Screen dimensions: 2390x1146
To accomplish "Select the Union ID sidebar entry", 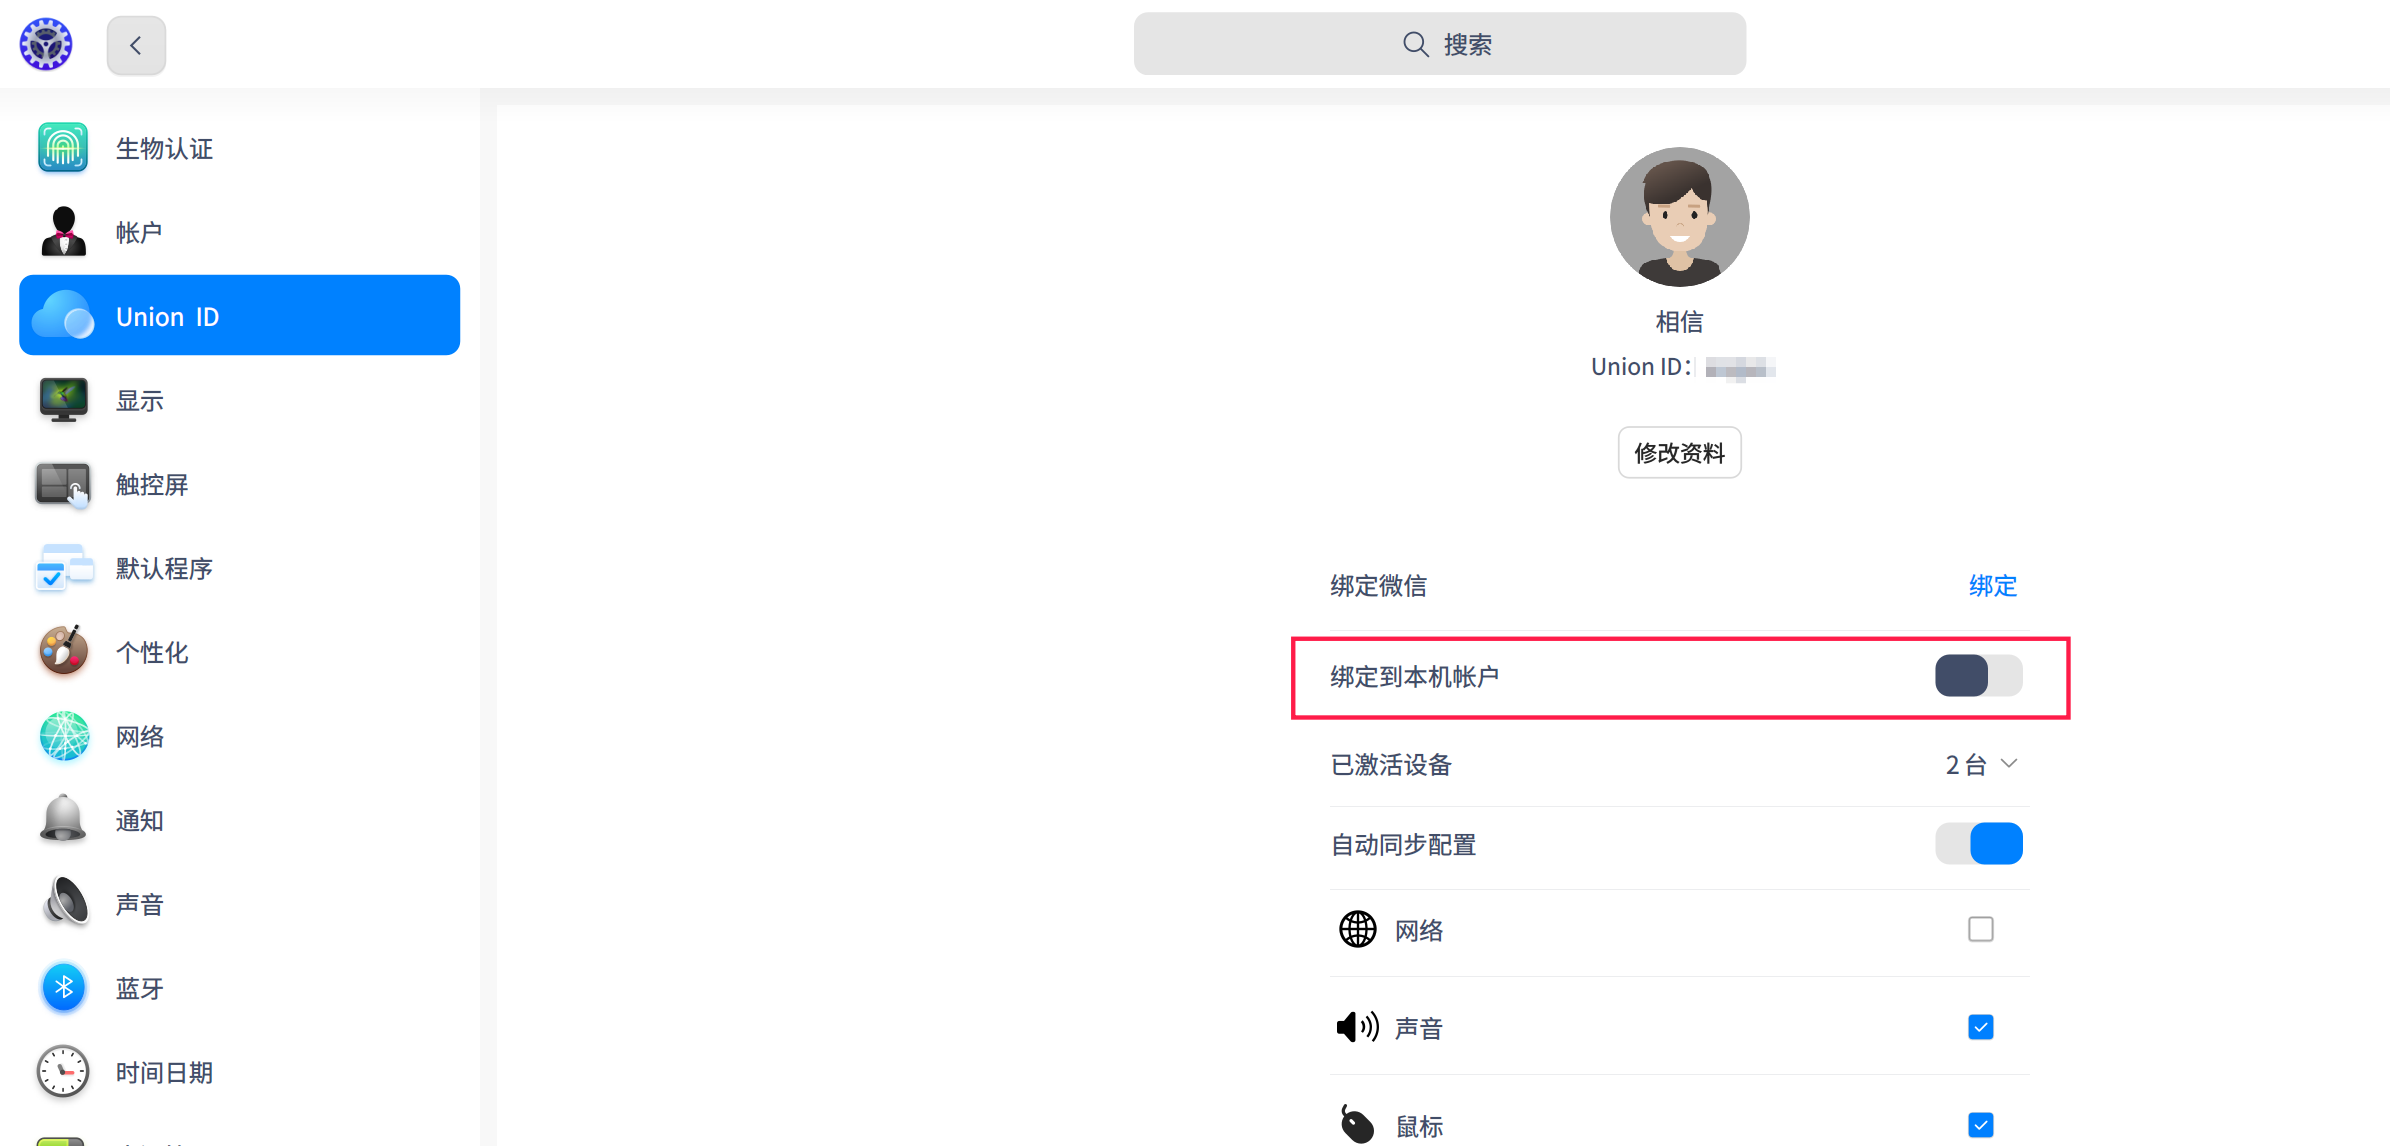I will pyautogui.click(x=167, y=315).
